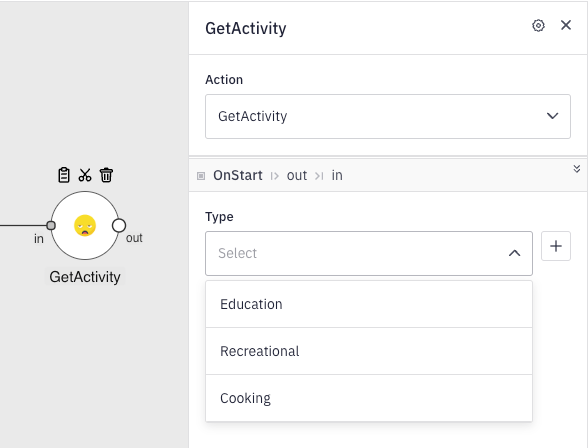Click the sad emoji node icon

[85, 226]
